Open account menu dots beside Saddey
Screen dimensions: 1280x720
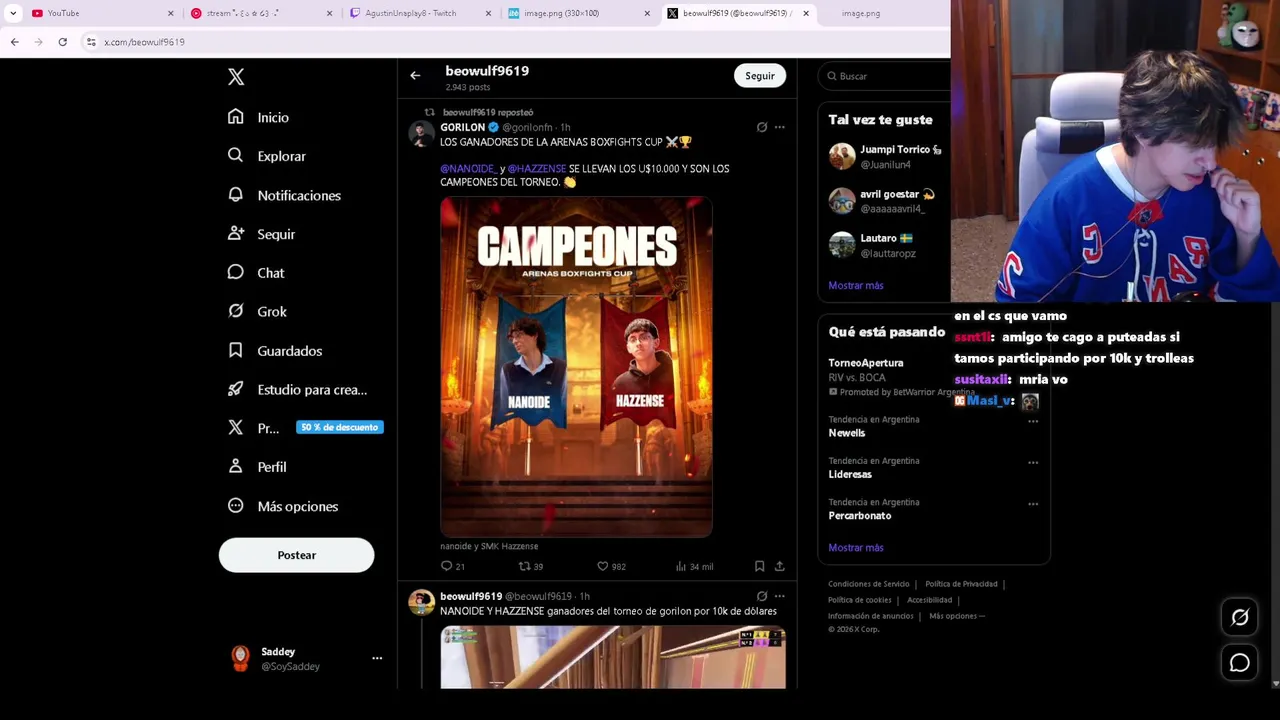(377, 658)
